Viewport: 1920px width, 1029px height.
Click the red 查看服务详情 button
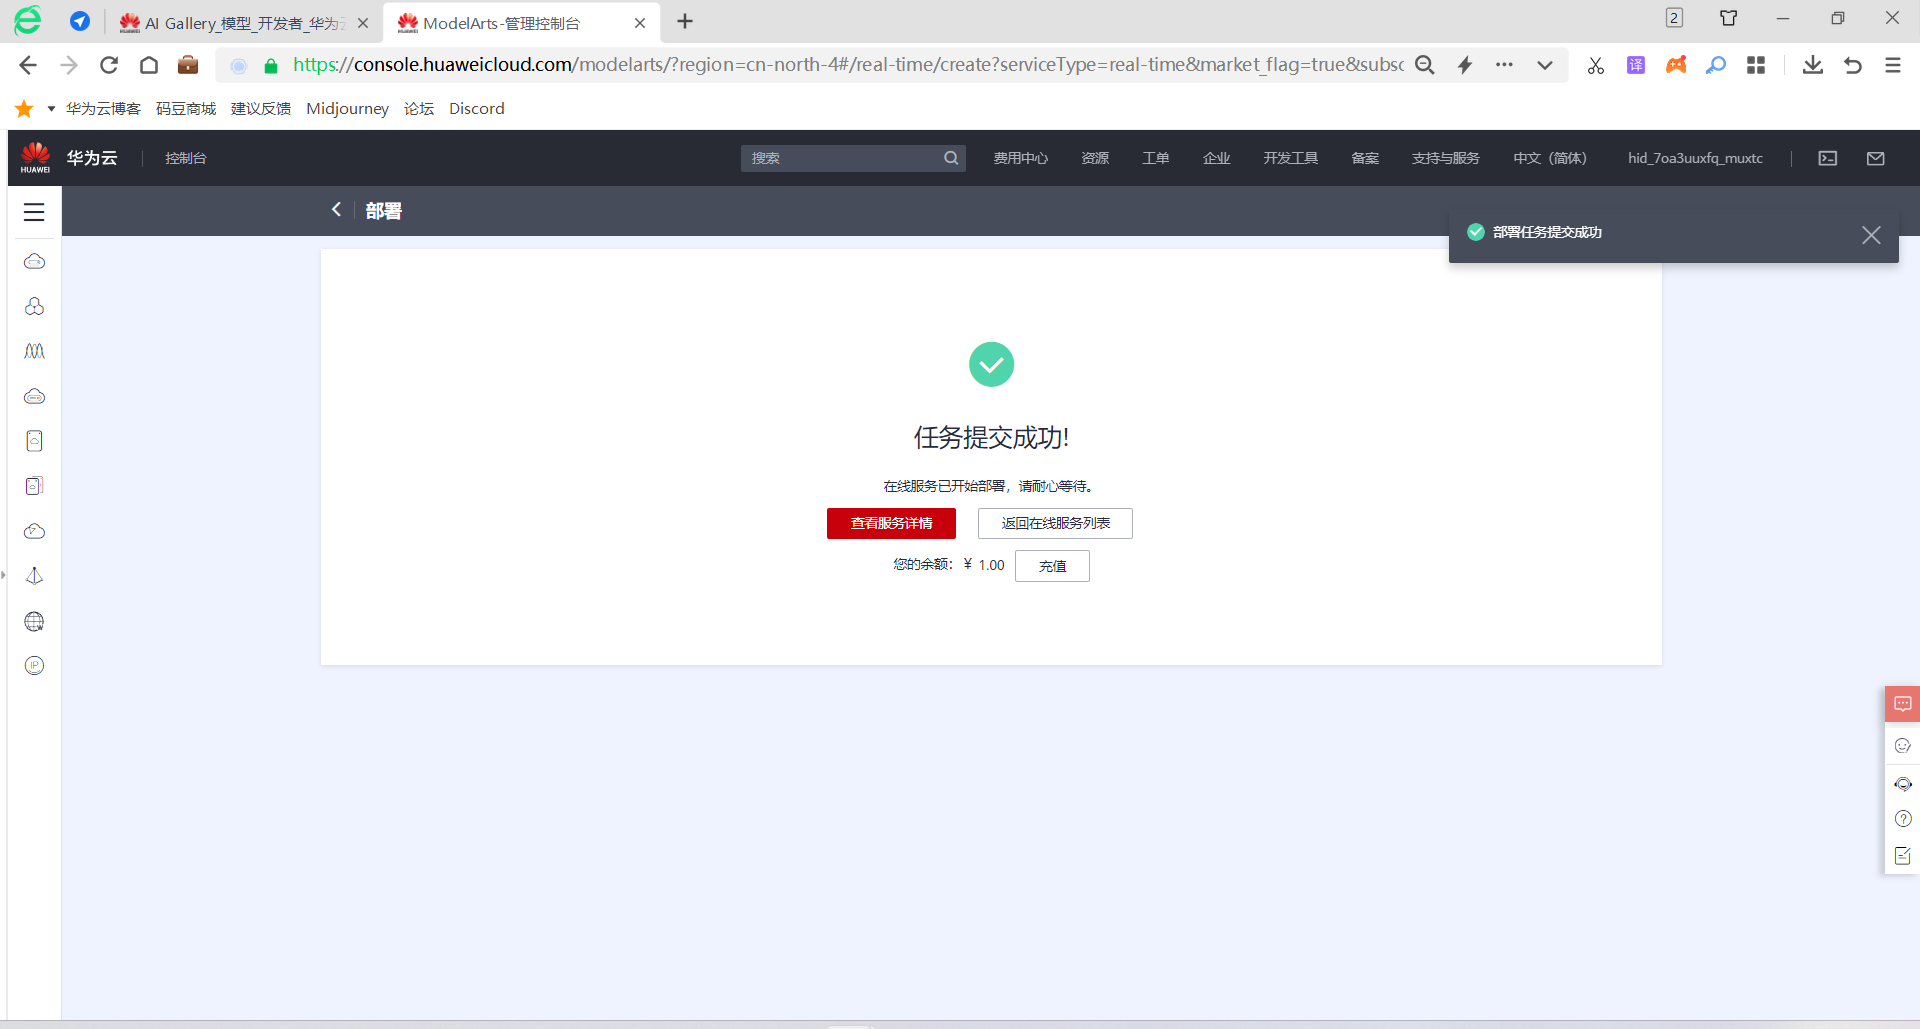[x=891, y=523]
